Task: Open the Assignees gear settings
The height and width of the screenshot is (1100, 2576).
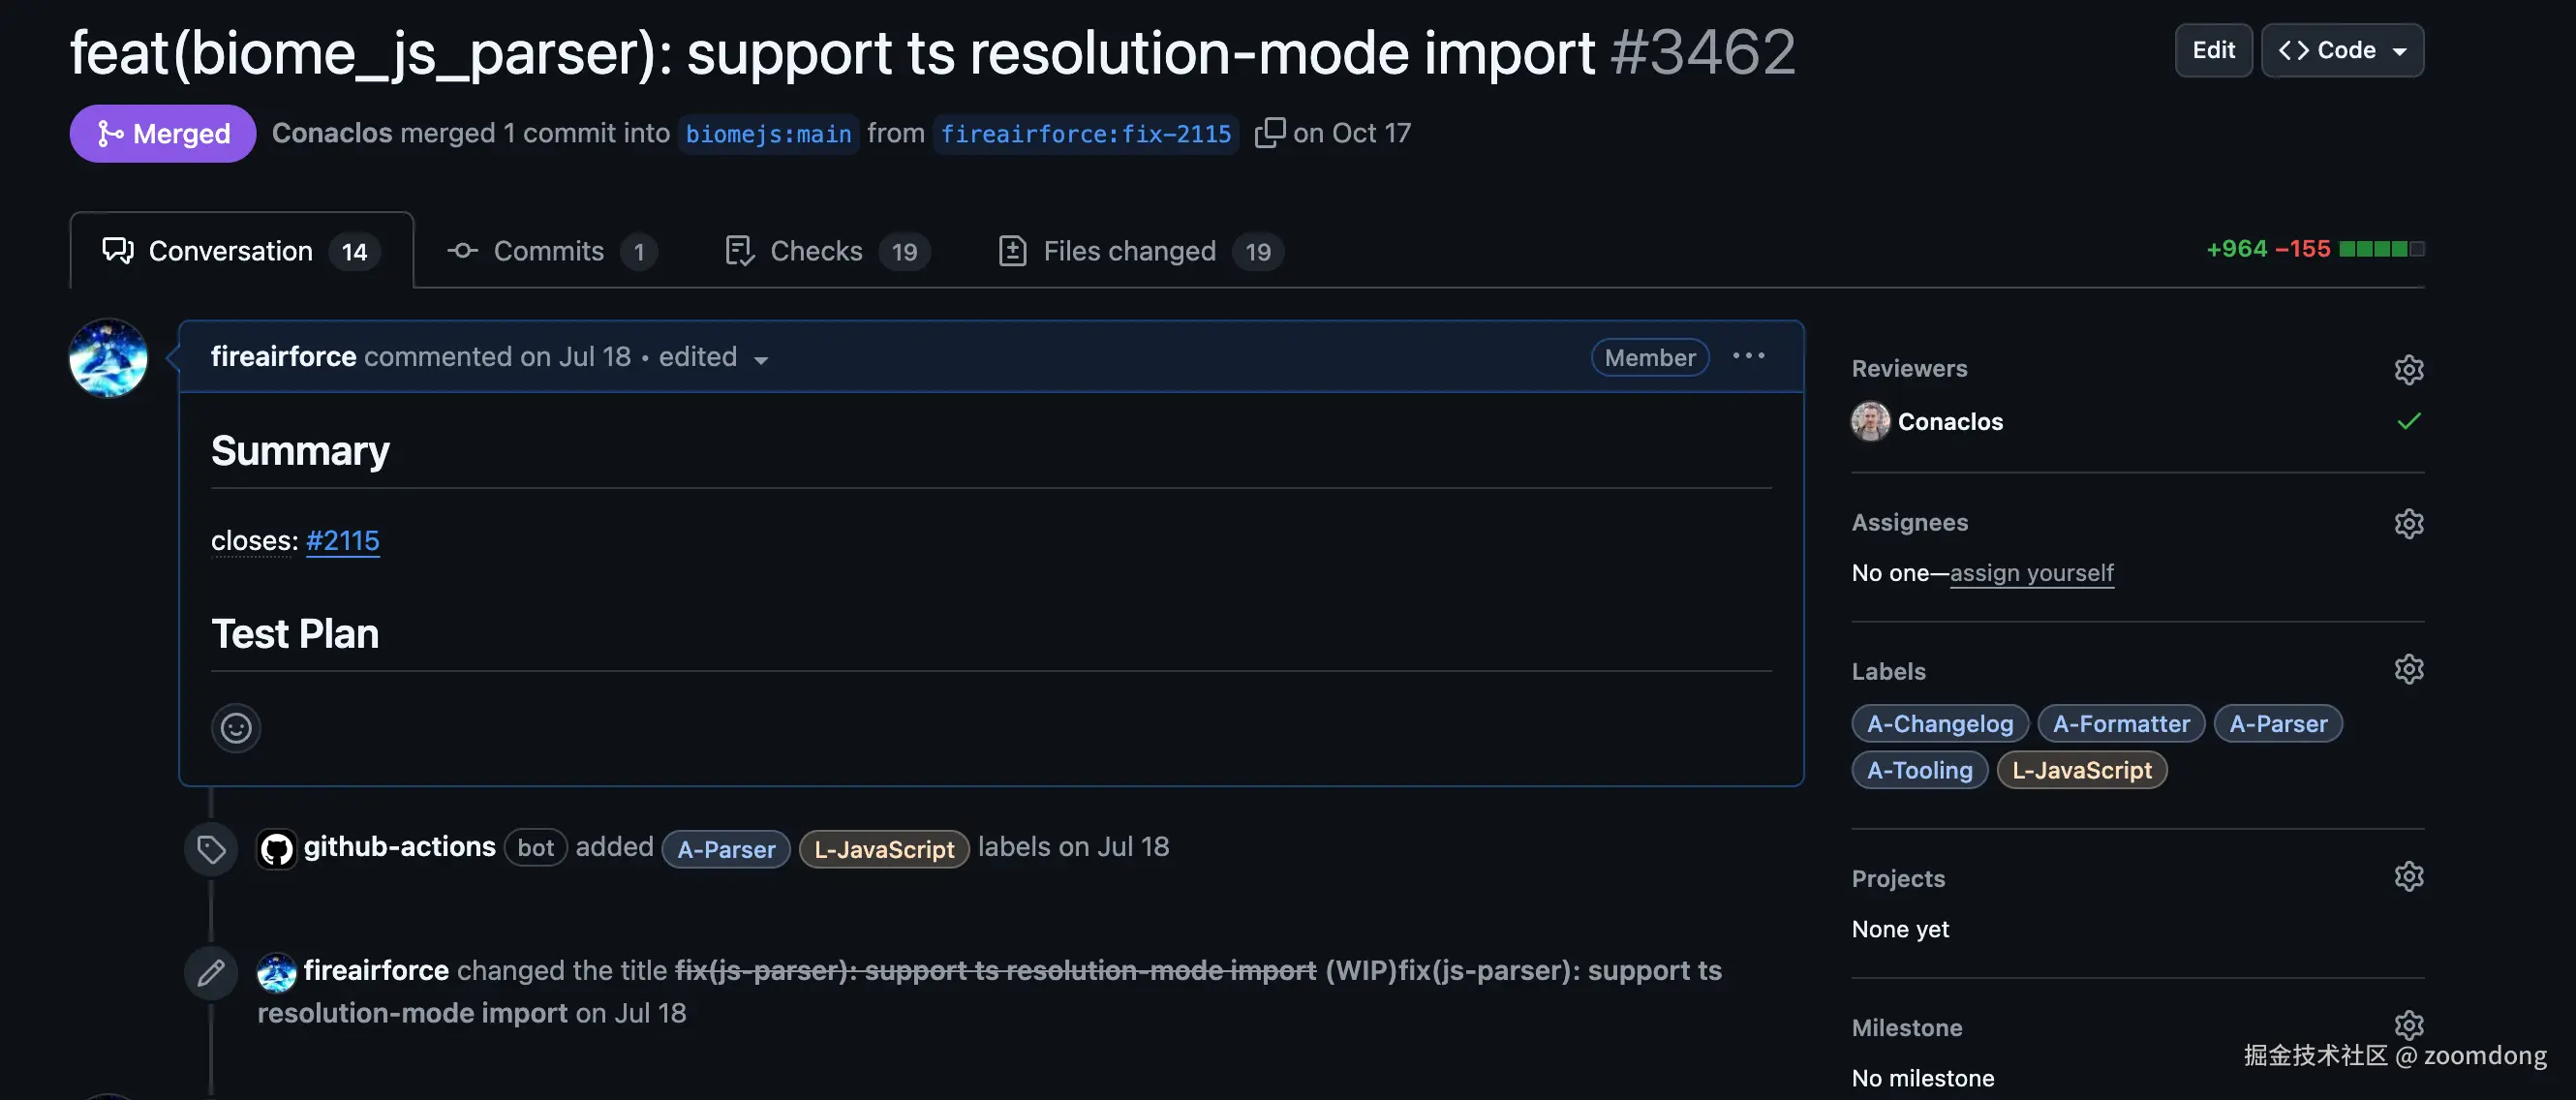Action: [x=2408, y=524]
